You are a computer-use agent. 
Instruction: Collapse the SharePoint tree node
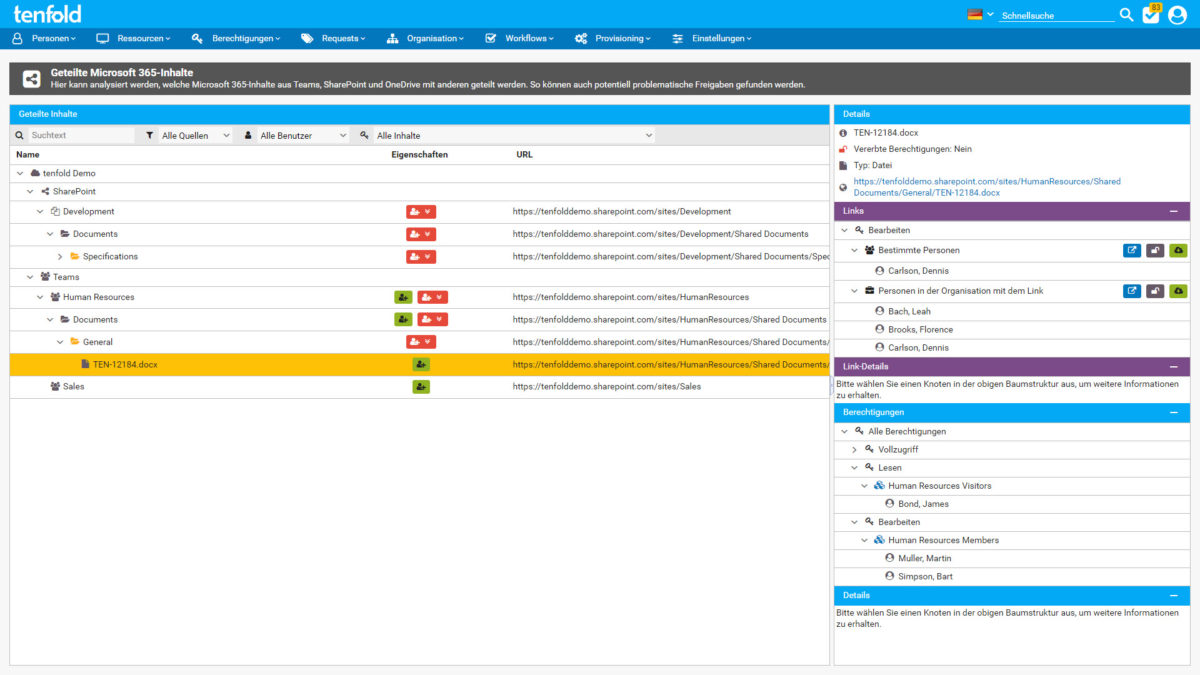pos(31,191)
